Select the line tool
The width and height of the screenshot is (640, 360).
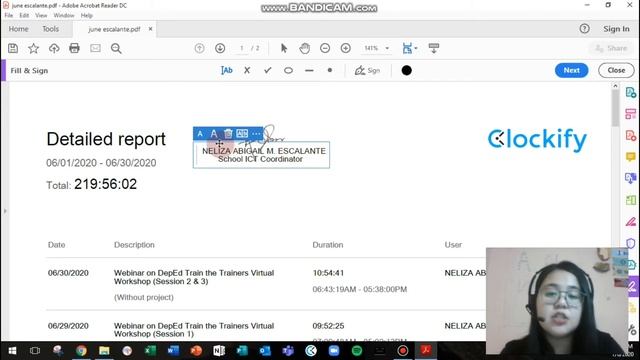pyautogui.click(x=309, y=70)
